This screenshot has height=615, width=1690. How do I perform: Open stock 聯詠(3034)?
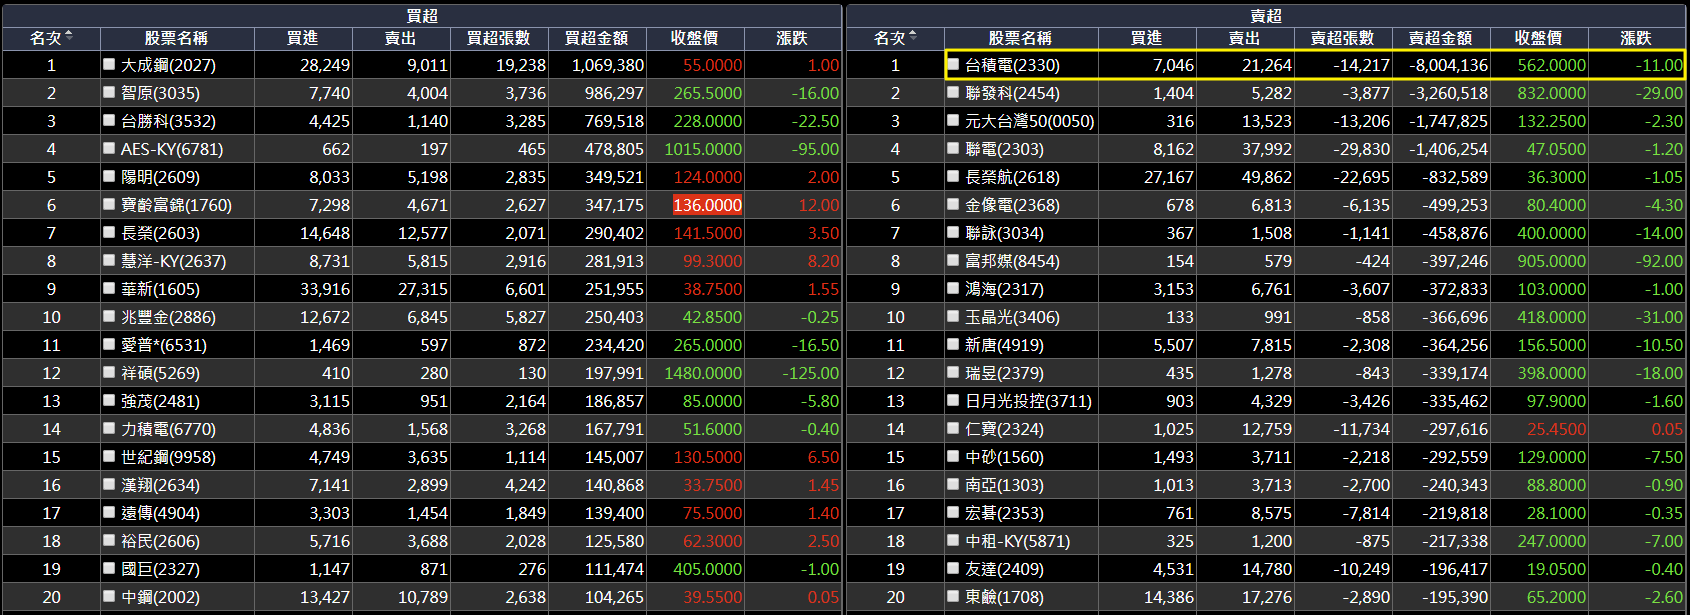(x=1004, y=233)
